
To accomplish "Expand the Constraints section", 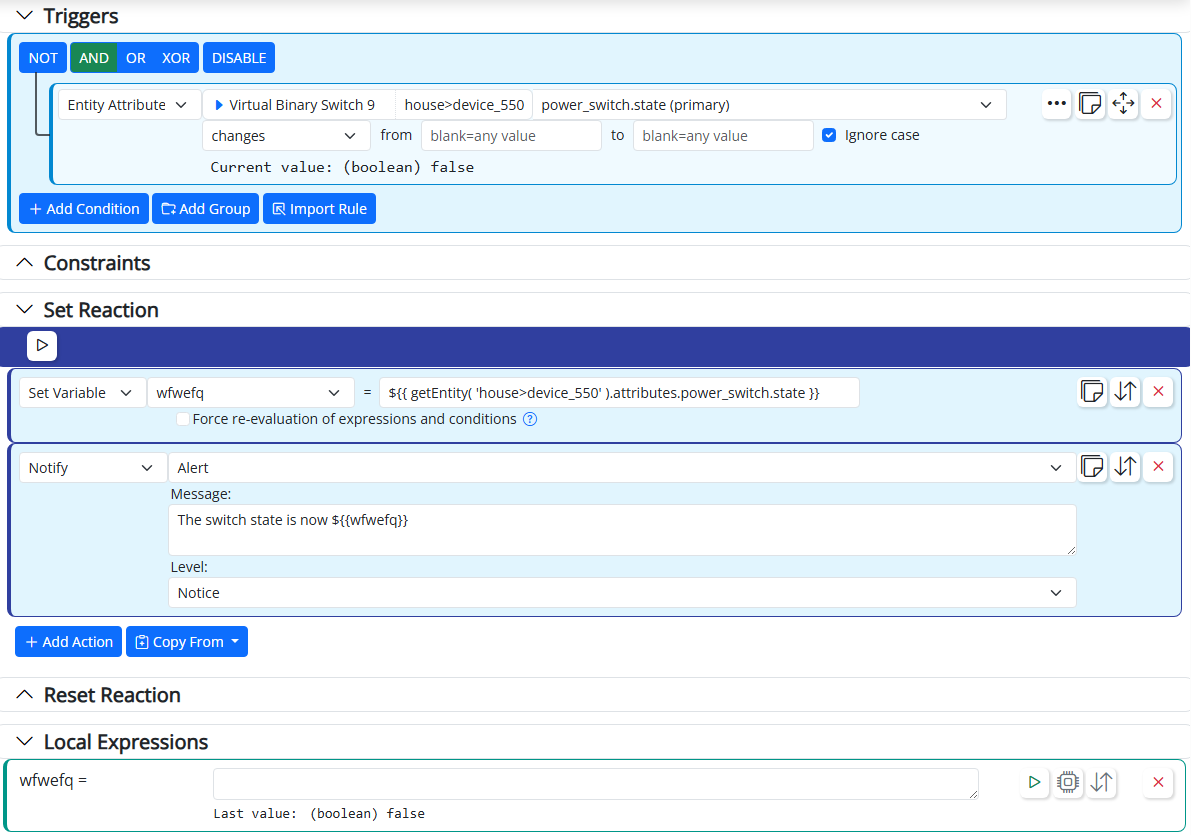I will (x=24, y=263).
